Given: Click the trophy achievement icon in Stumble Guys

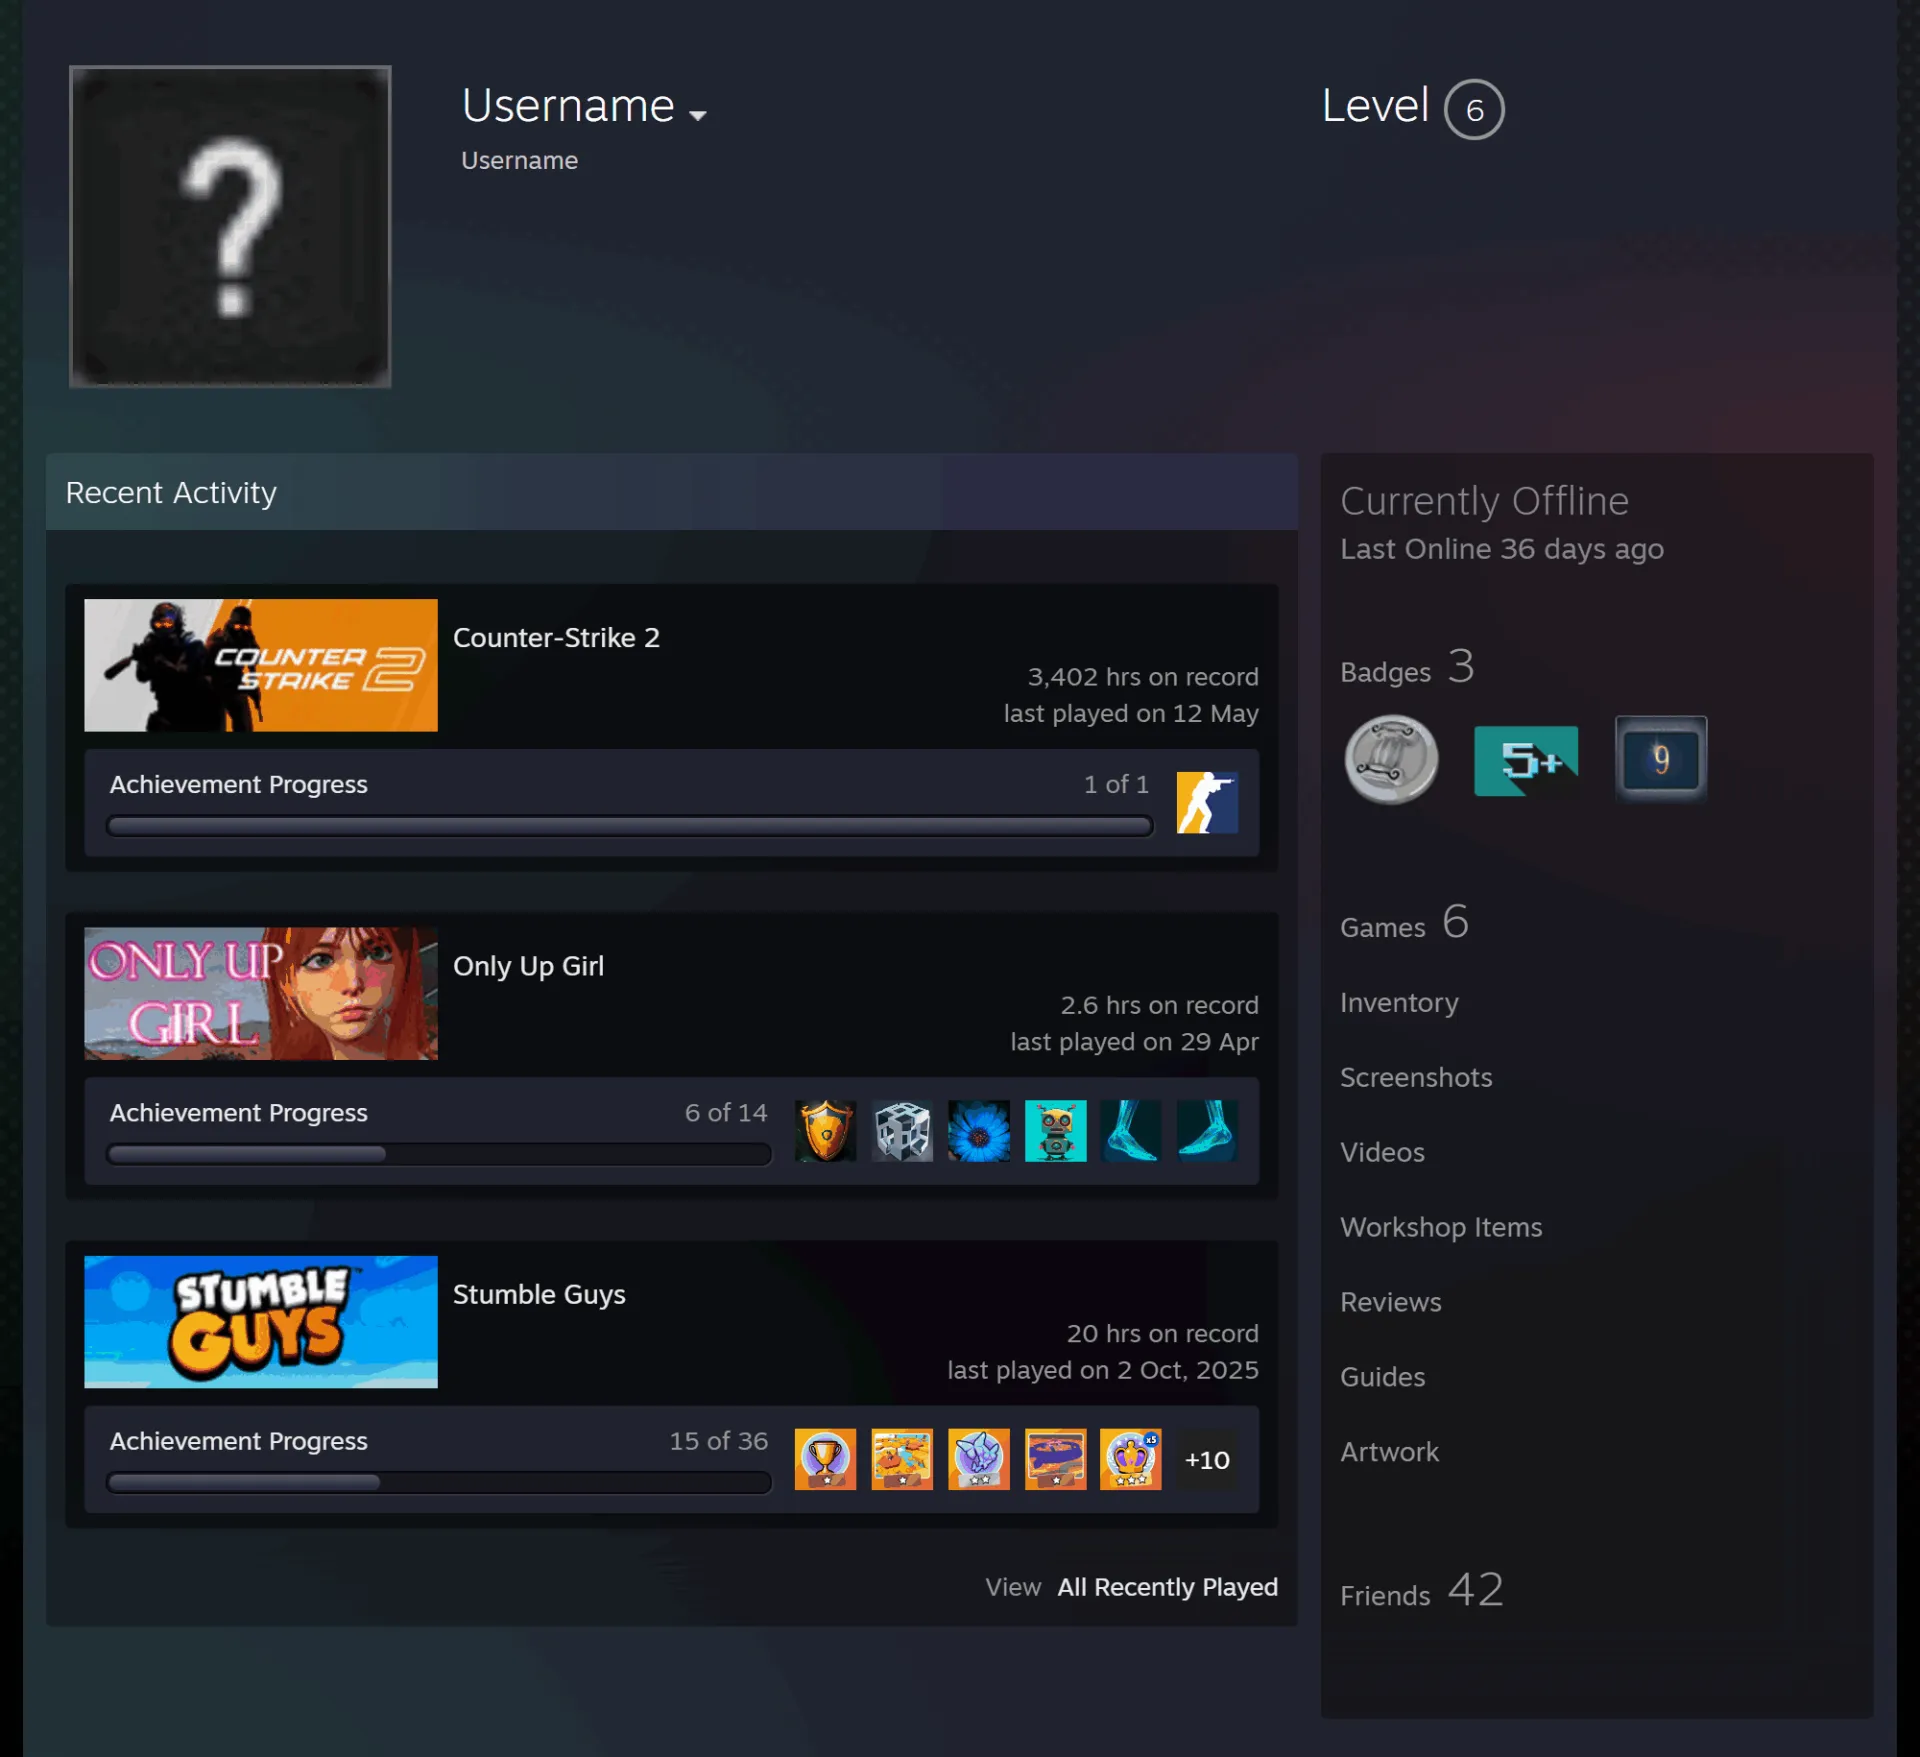Looking at the screenshot, I should point(826,1459).
